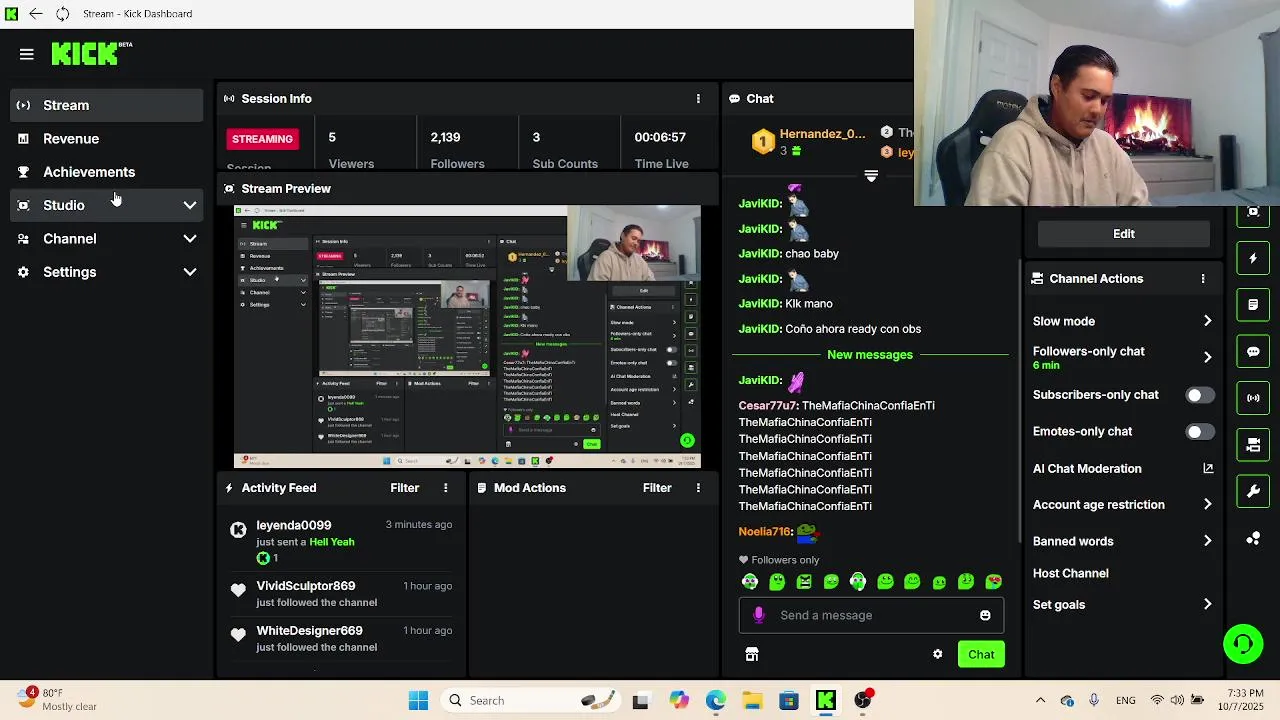
Task: Click the red STREAMING status badge
Action: (x=262, y=139)
